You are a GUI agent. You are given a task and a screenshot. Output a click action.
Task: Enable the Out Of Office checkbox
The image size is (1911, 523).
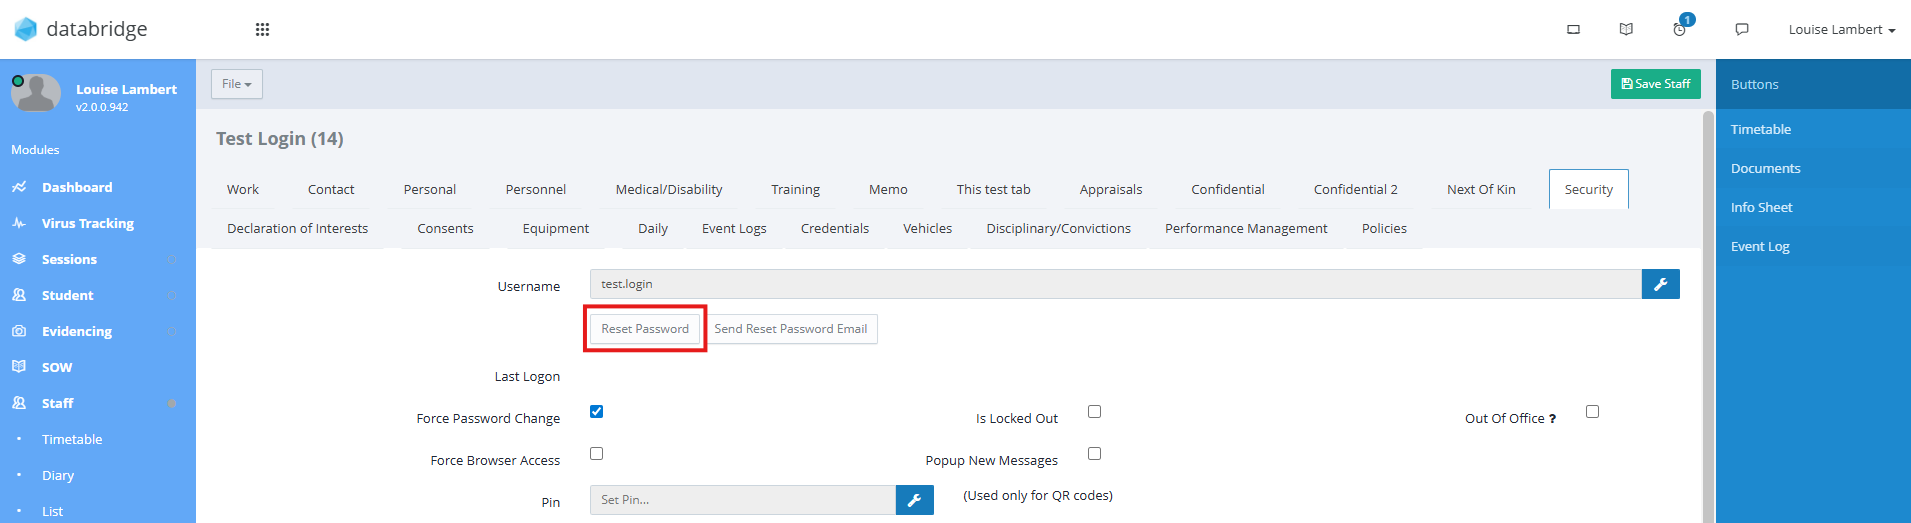(x=1593, y=411)
